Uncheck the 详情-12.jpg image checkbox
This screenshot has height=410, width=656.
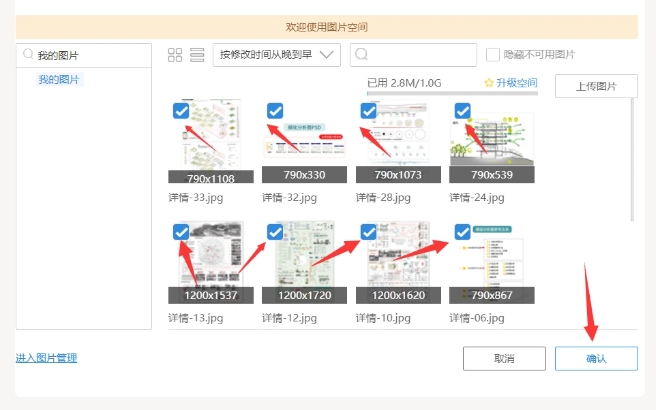[275, 232]
